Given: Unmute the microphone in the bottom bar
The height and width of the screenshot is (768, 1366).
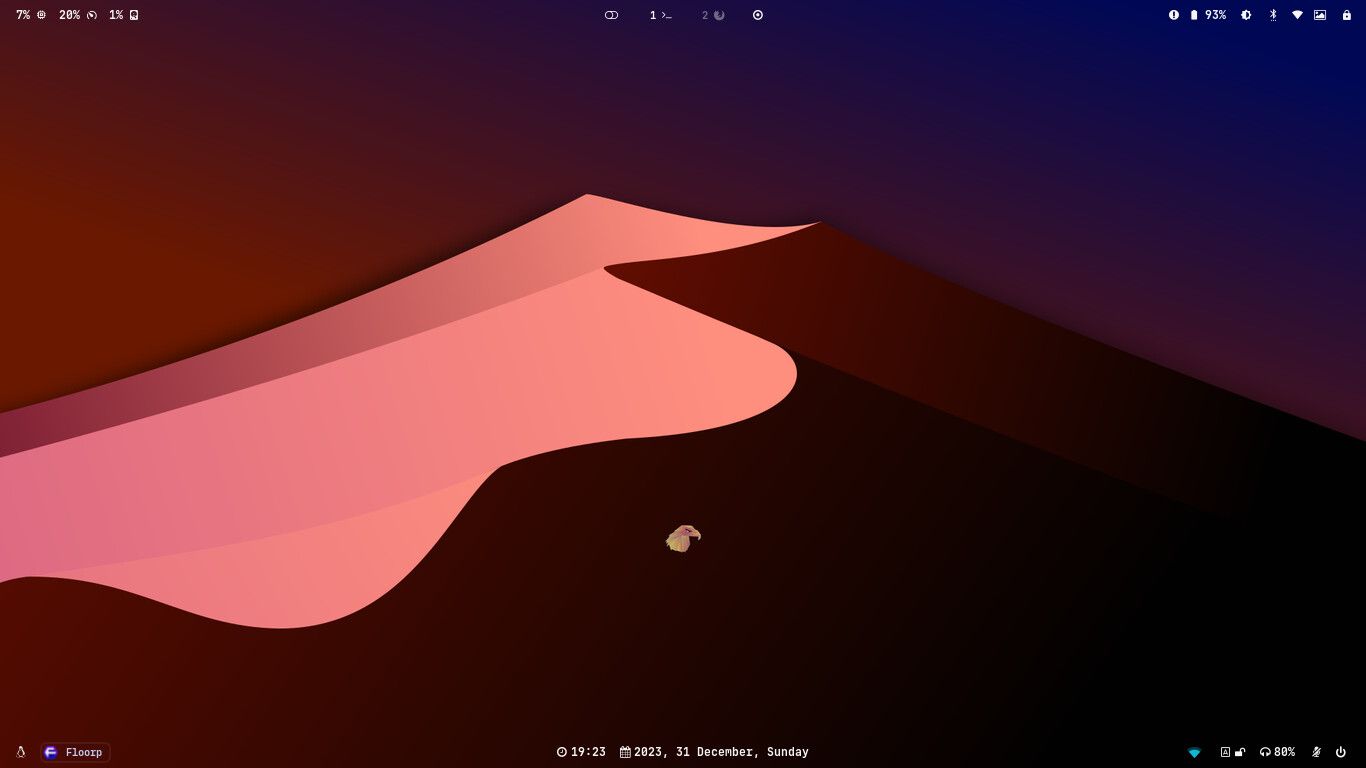Looking at the screenshot, I should click(1316, 752).
